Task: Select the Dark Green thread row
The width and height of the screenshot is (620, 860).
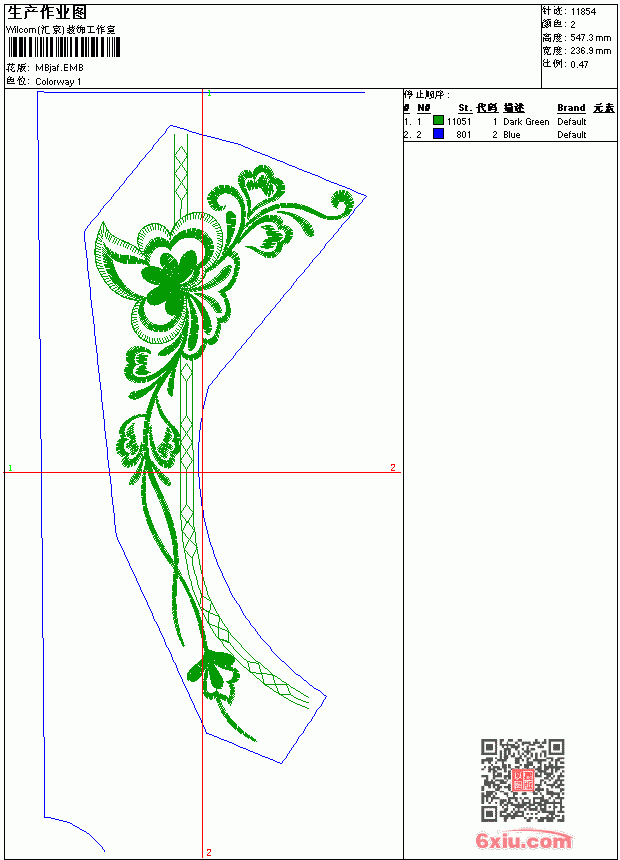Action: (x=510, y=121)
